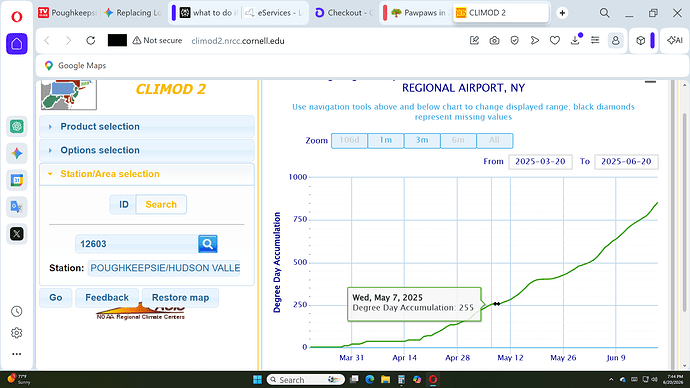Set chart zoom to 1m
Image resolution: width=690 pixels, height=388 pixels.
pyautogui.click(x=385, y=140)
